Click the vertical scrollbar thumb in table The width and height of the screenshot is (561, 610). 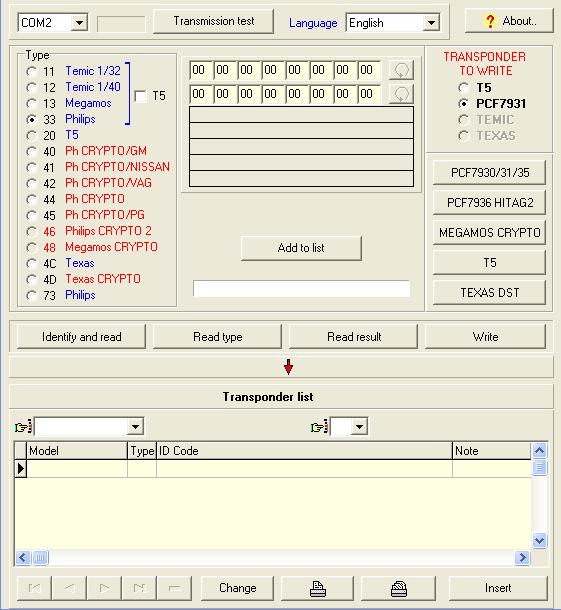(539, 467)
